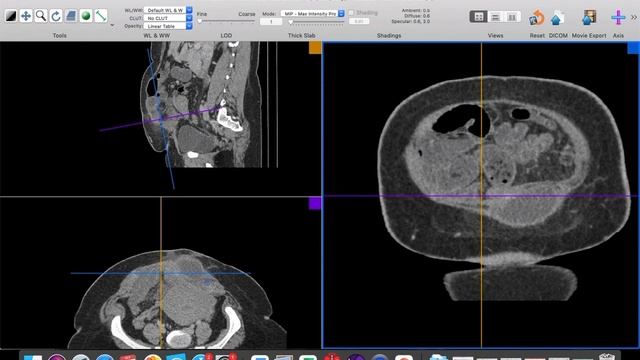
Task: Select the length measurement tool
Action: tap(101, 16)
